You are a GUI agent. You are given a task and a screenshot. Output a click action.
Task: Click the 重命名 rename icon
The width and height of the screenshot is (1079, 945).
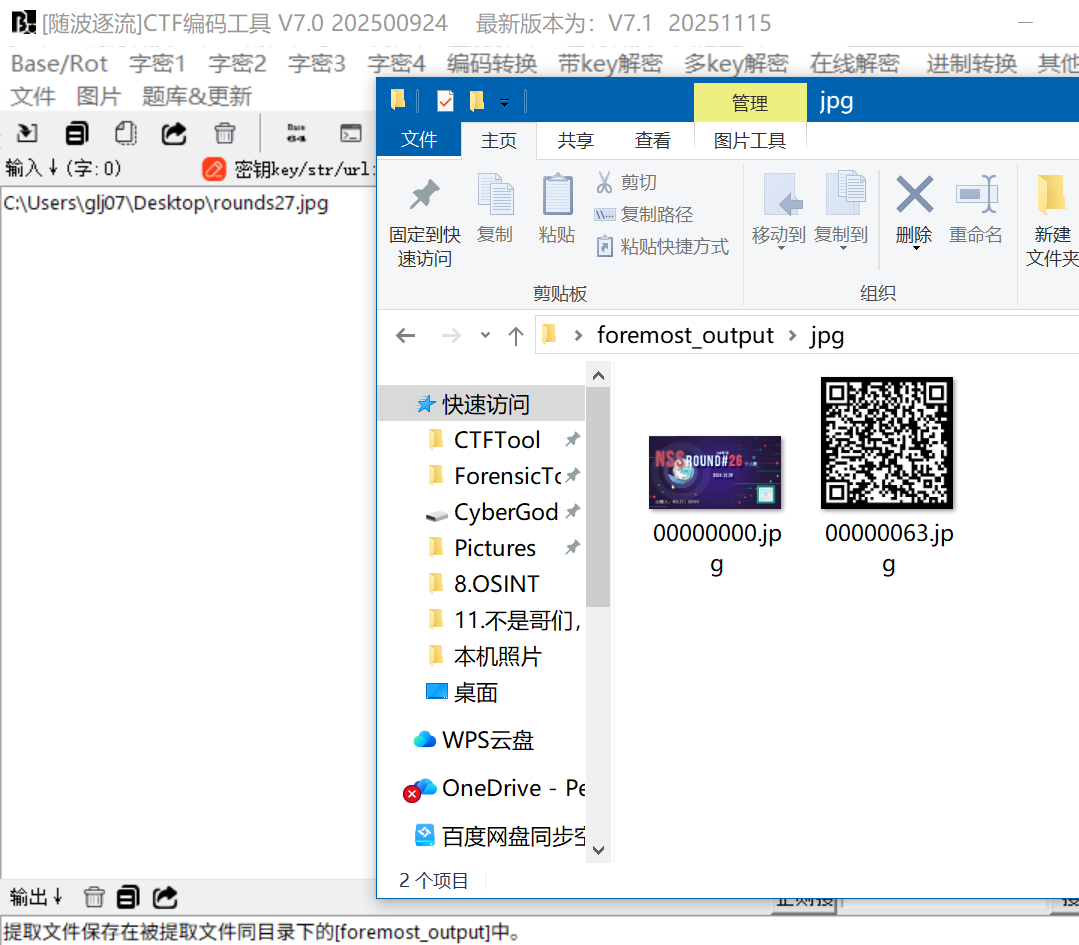pyautogui.click(x=975, y=195)
